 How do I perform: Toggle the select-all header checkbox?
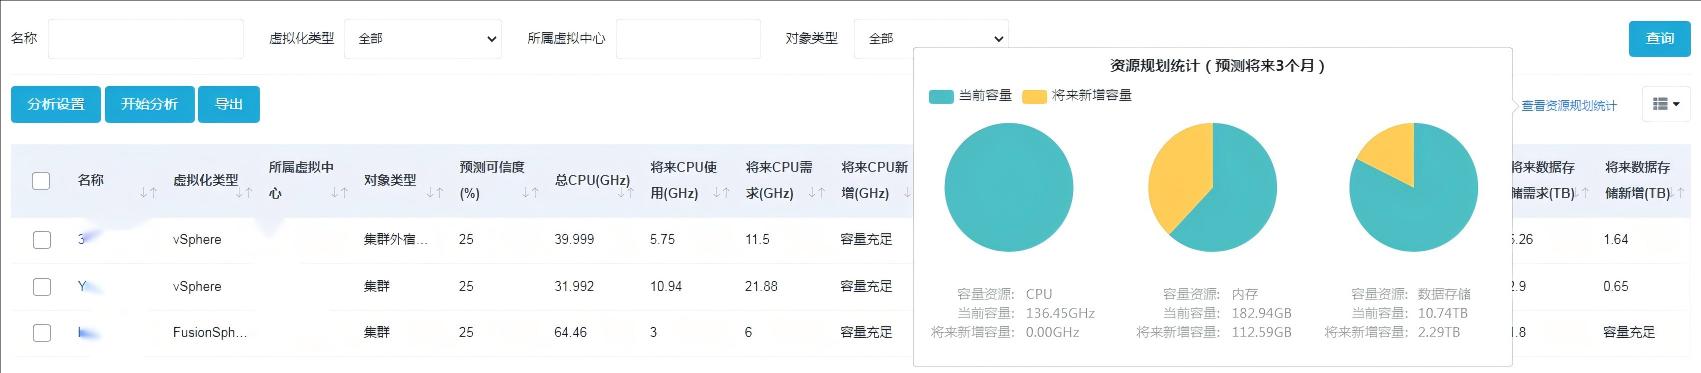pos(41,181)
